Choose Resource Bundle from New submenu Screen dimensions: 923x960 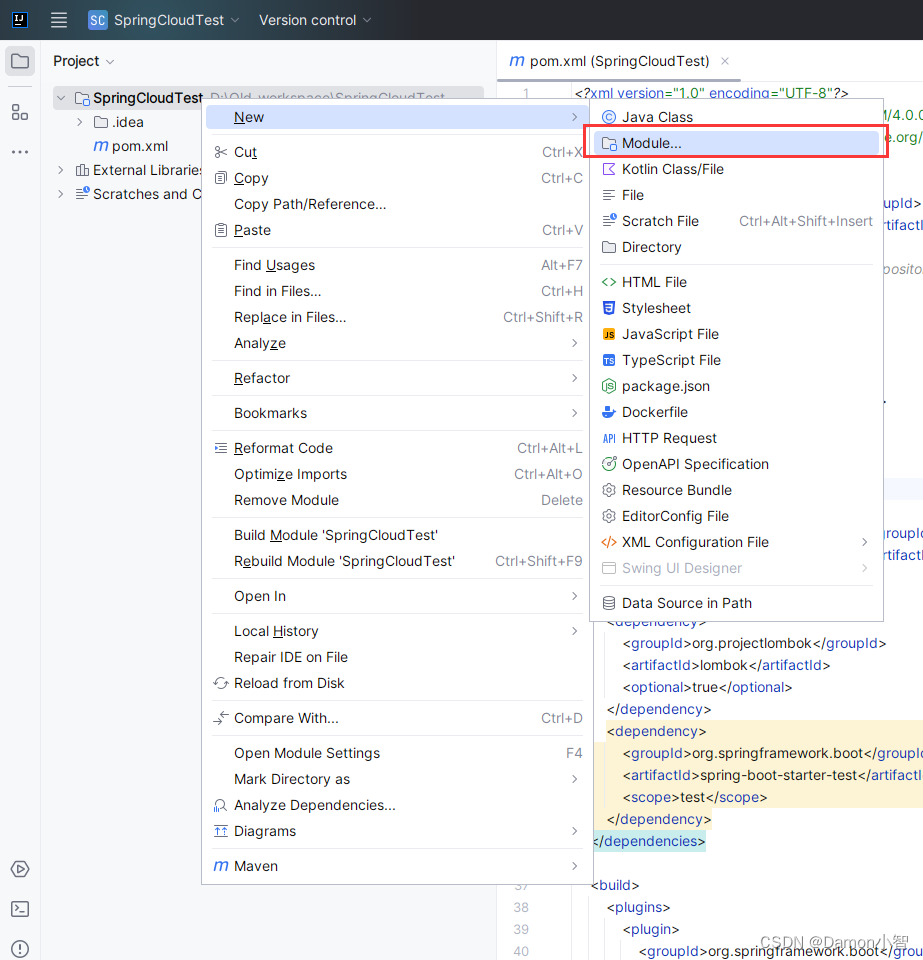(x=736, y=490)
